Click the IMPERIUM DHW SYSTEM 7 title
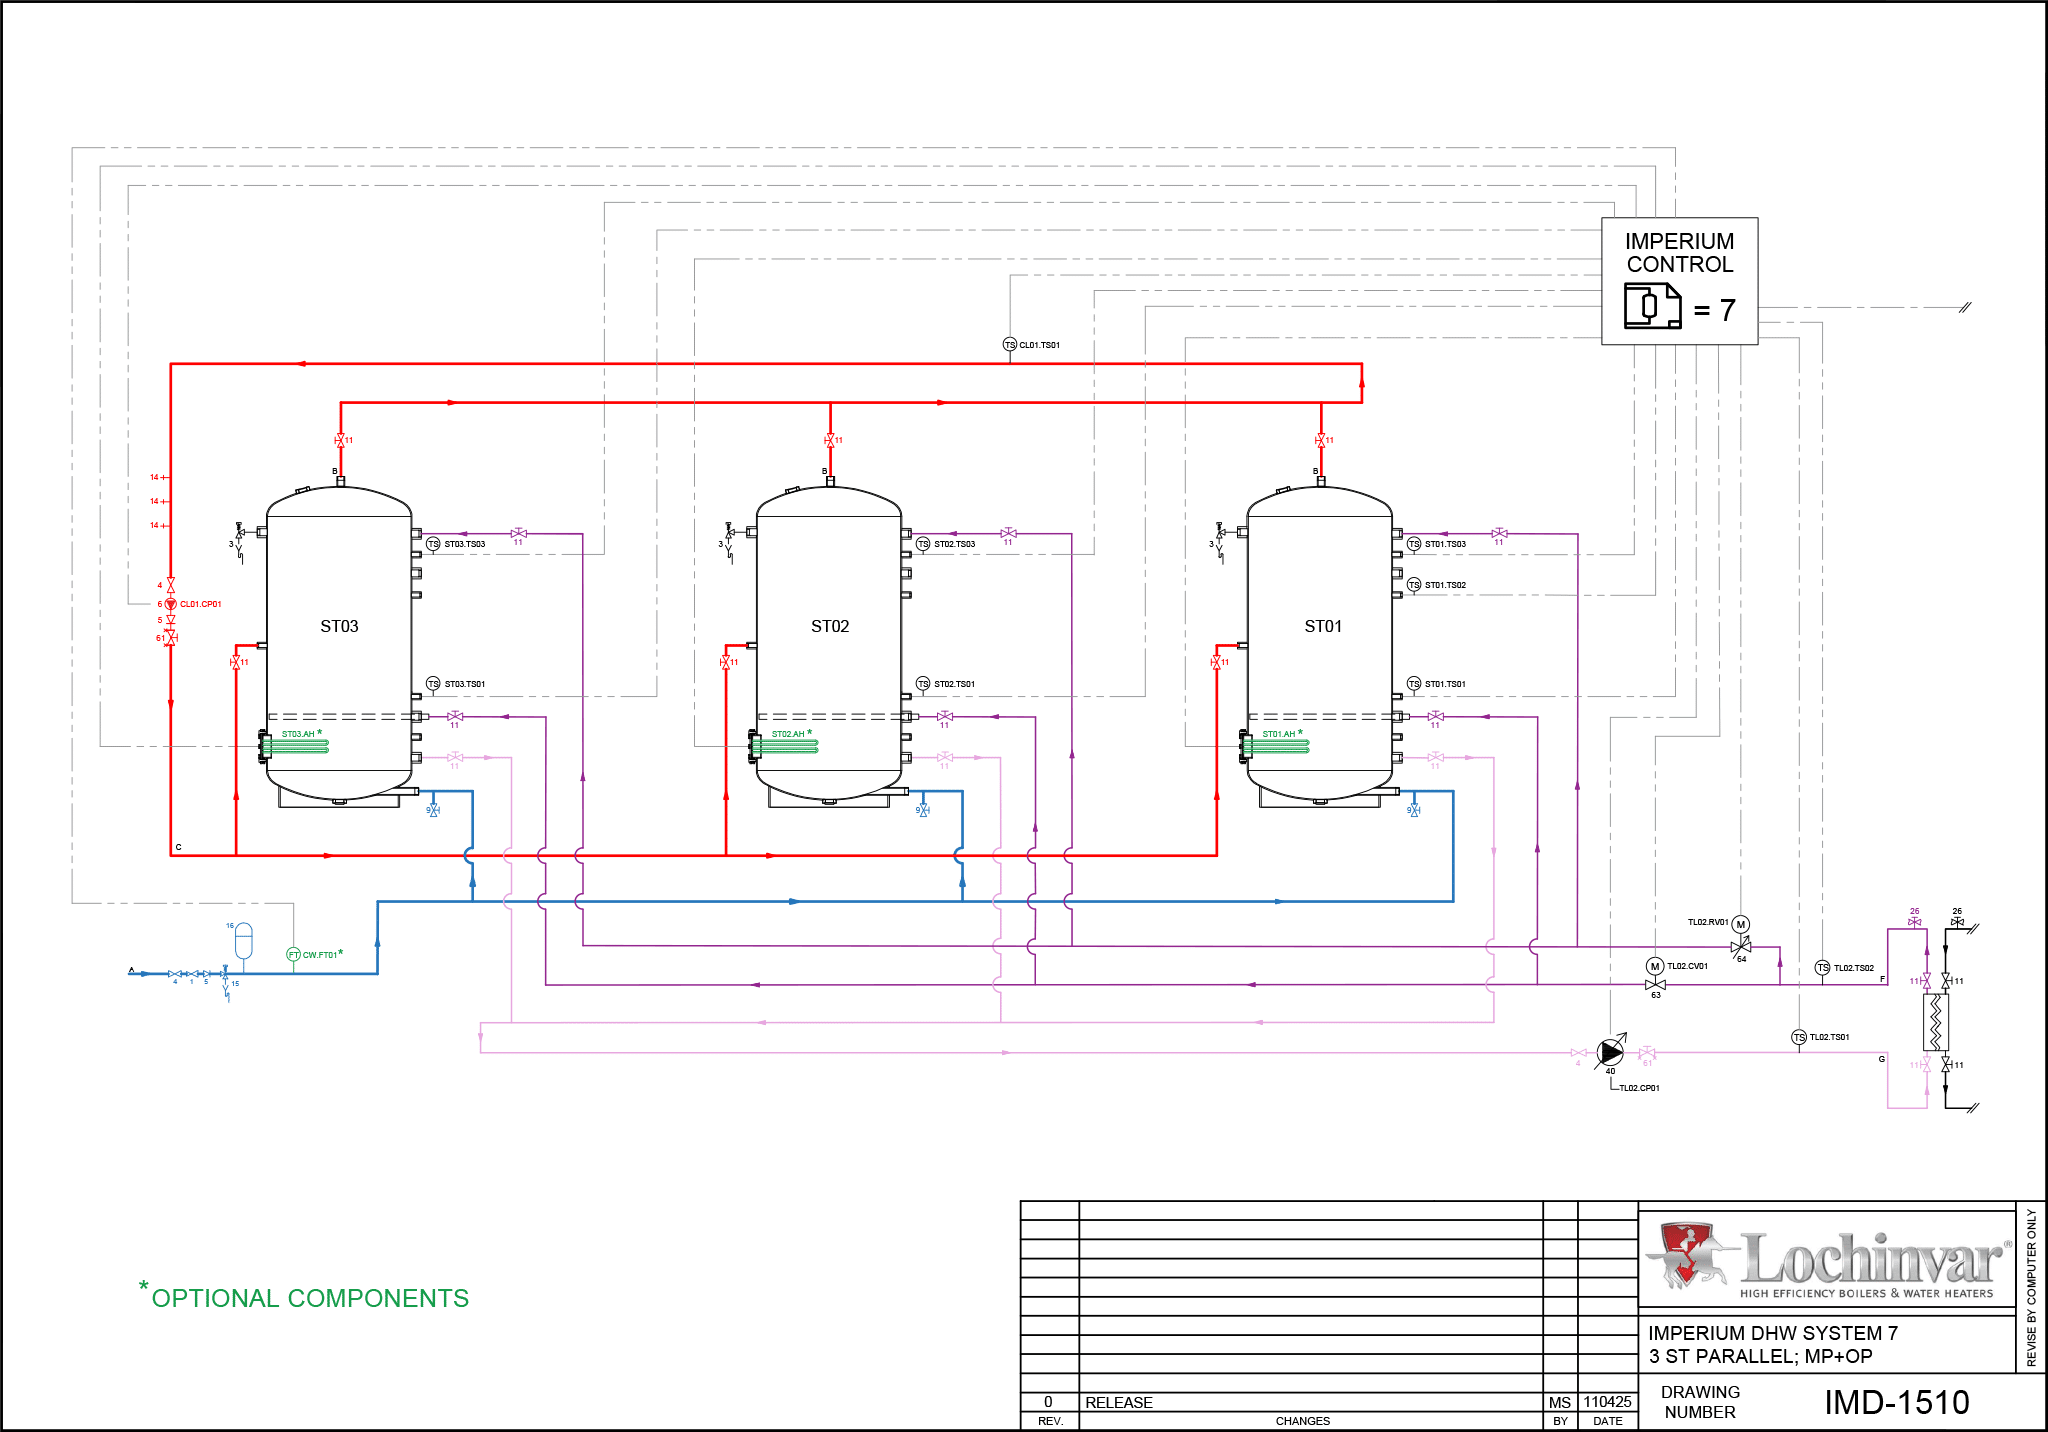2048x1432 pixels. tap(1773, 1333)
